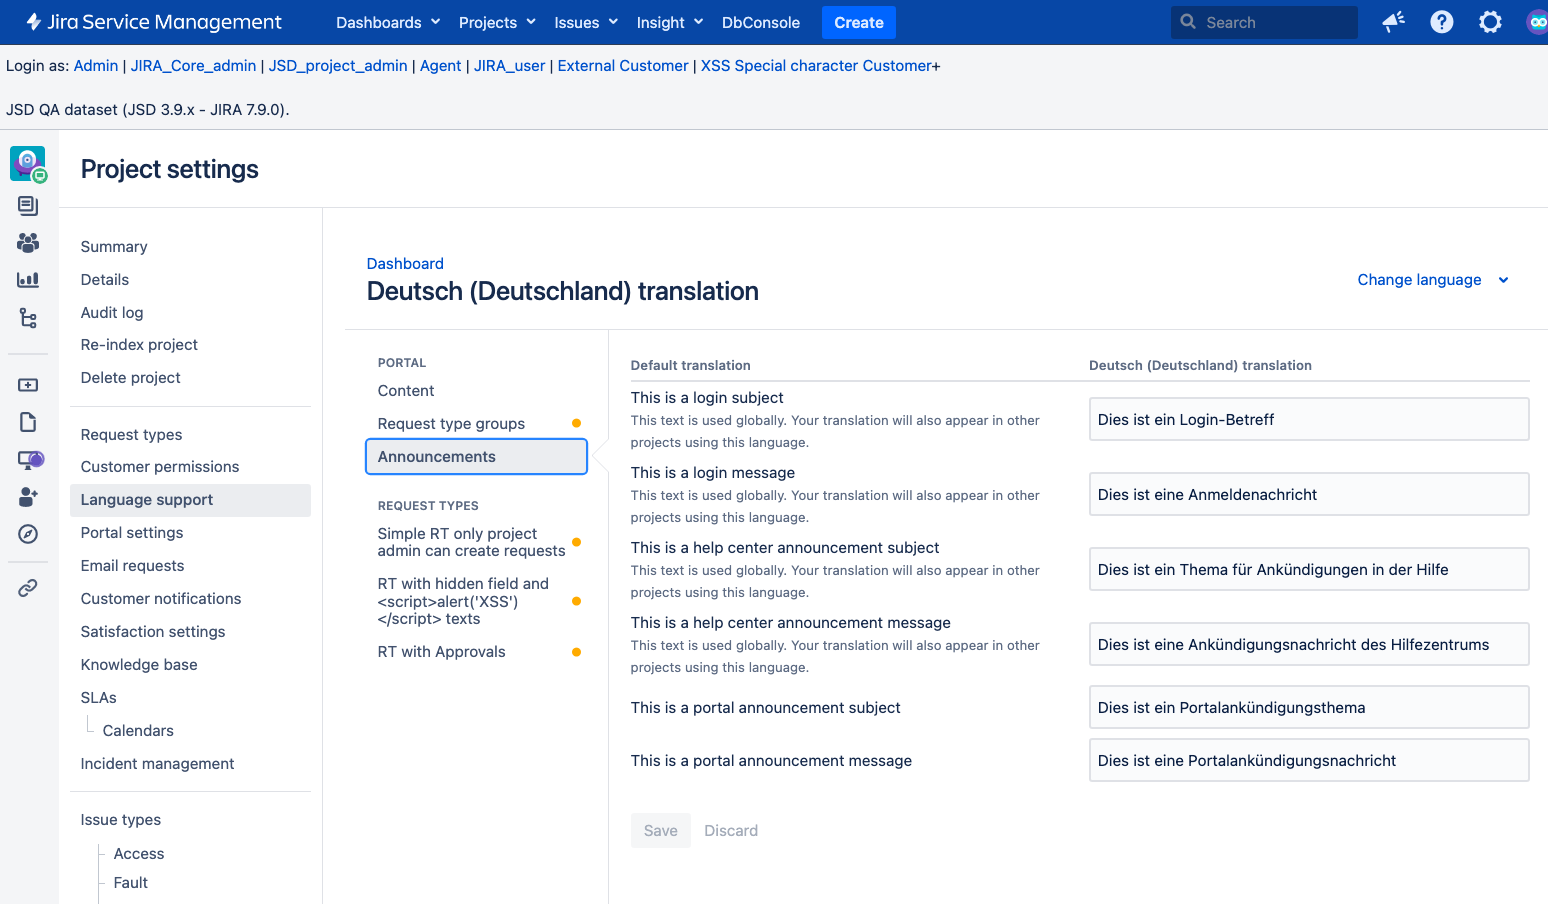Screen dimensions: 1548x904
Task: Click the login subject German translation field
Action: click(x=1308, y=420)
